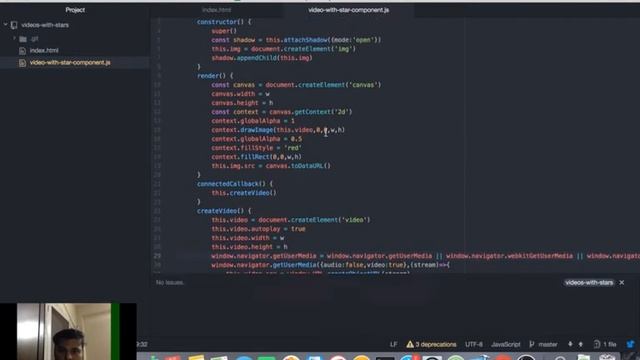
Task: Click the context.fillStyle = 'red' line
Action: 256,148
